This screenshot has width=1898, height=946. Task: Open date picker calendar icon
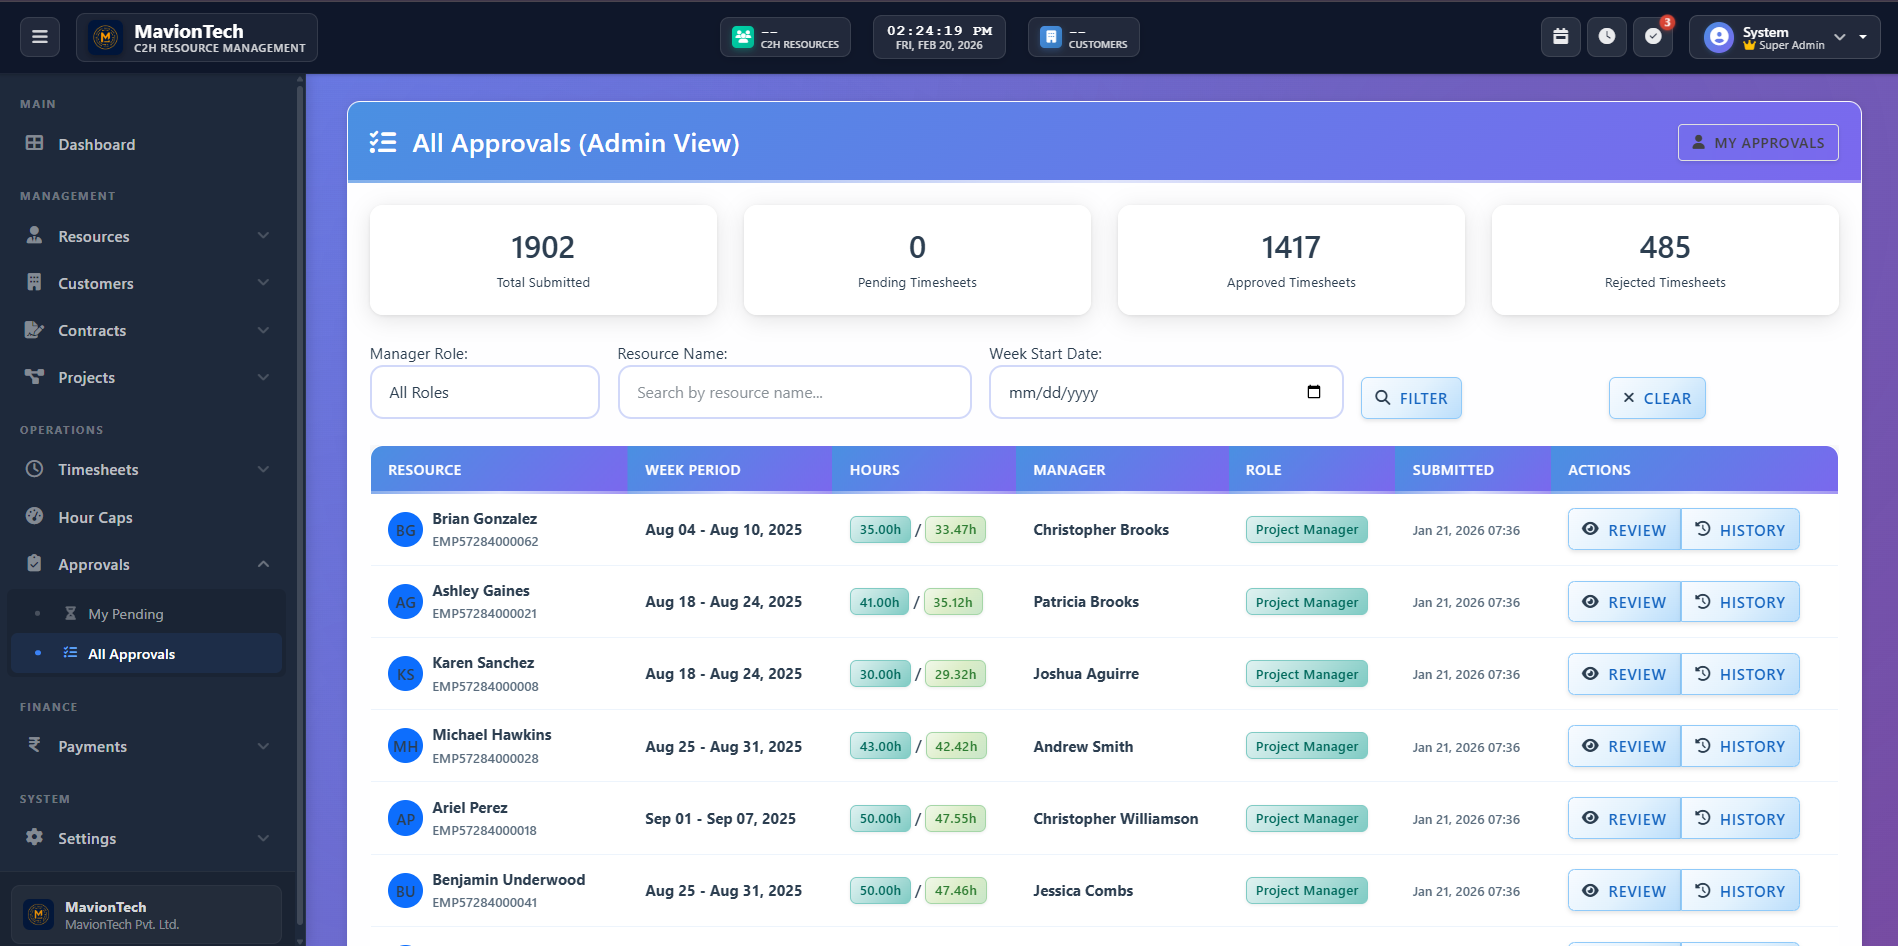[x=1314, y=392]
